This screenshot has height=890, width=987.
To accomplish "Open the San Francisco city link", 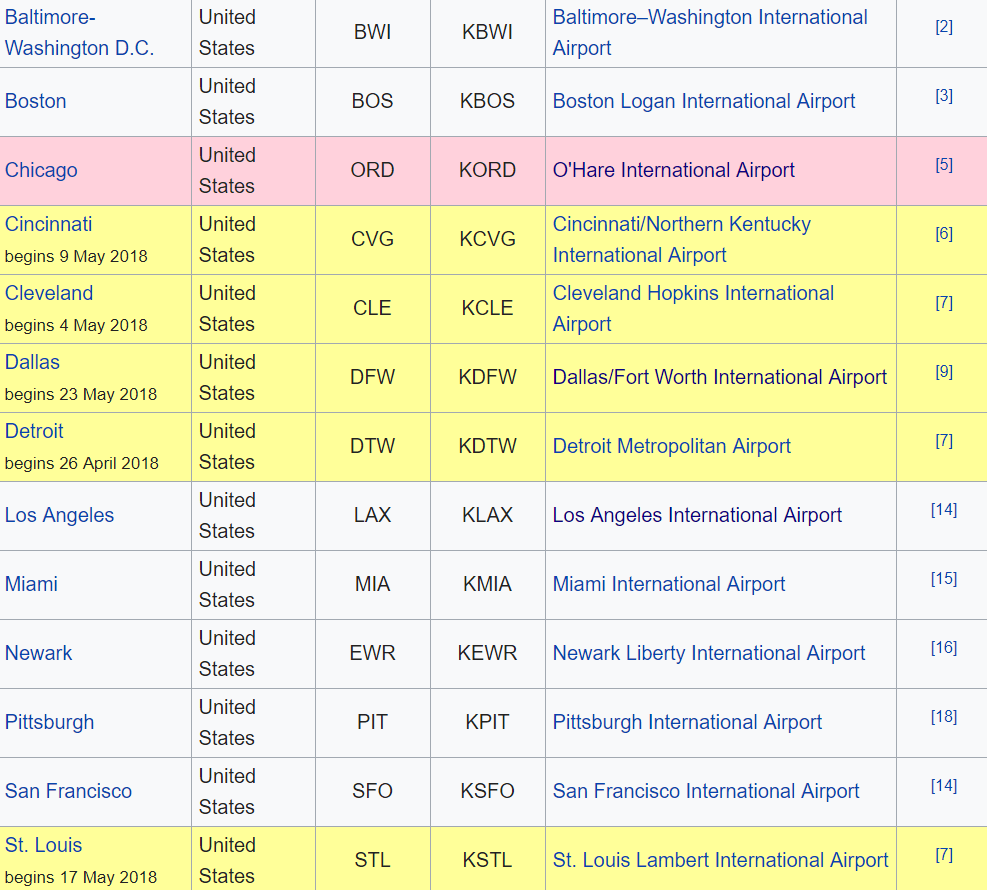I will [x=68, y=791].
